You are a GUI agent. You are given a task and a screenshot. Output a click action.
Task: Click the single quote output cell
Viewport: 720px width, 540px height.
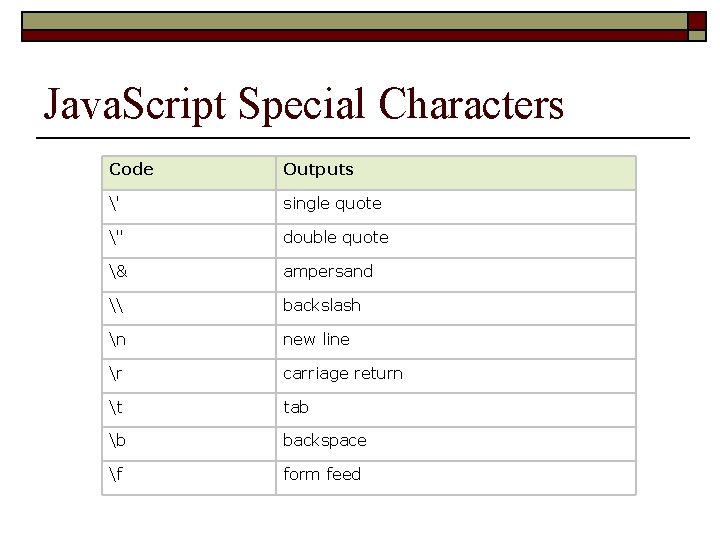pos(332,204)
